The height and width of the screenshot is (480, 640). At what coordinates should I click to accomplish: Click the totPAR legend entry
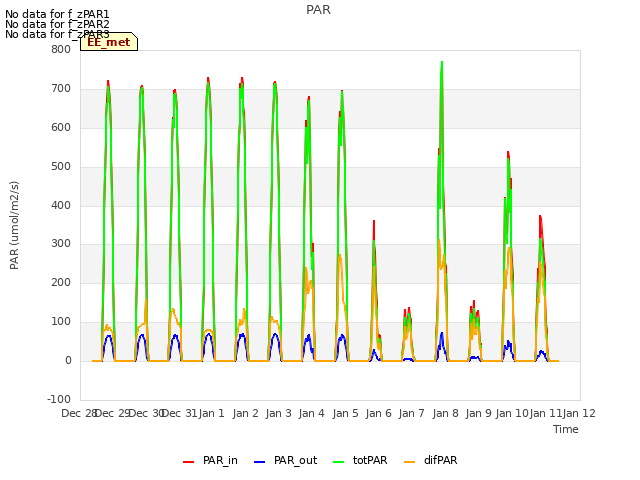360,460
